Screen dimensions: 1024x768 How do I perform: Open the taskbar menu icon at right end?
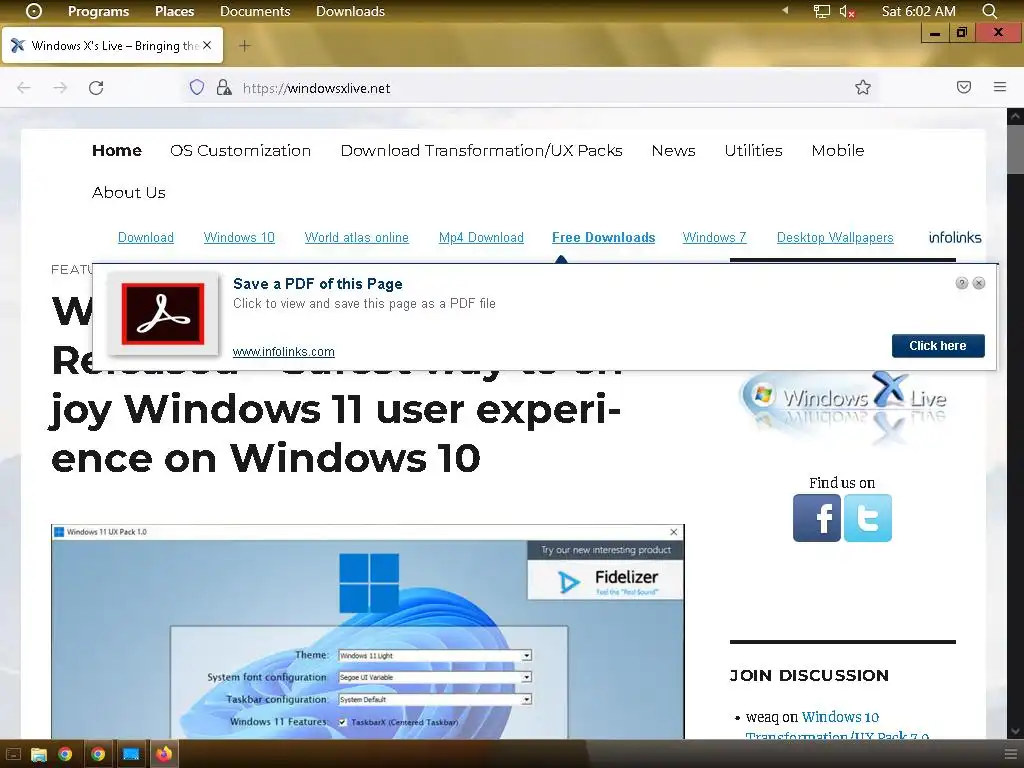coord(1010,754)
